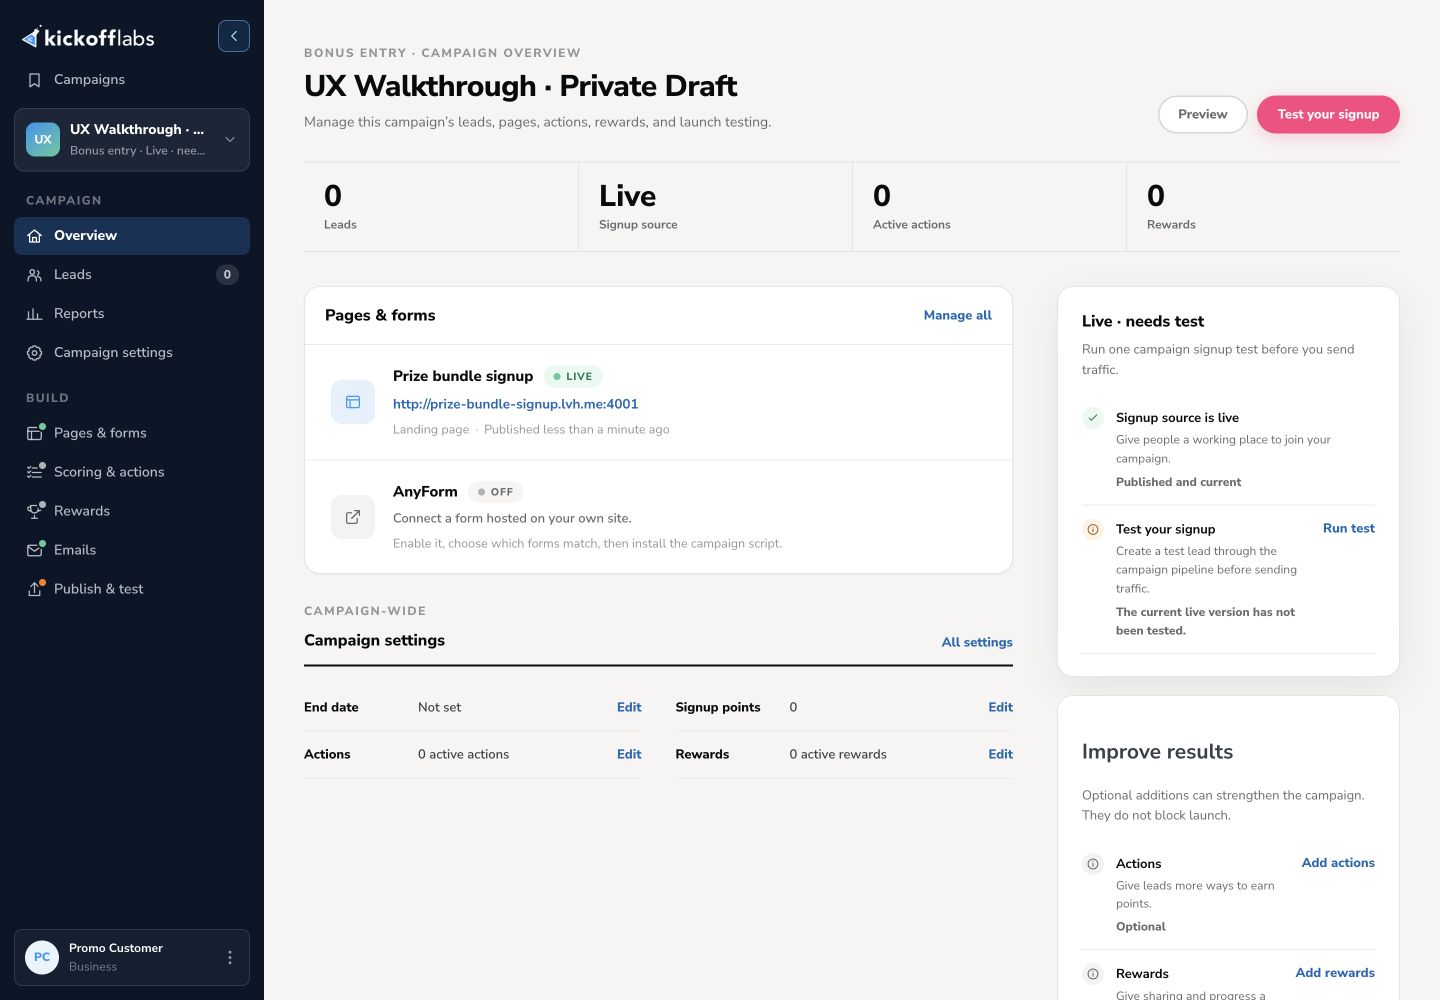Edit the Signup points setting

pyautogui.click(x=1001, y=707)
